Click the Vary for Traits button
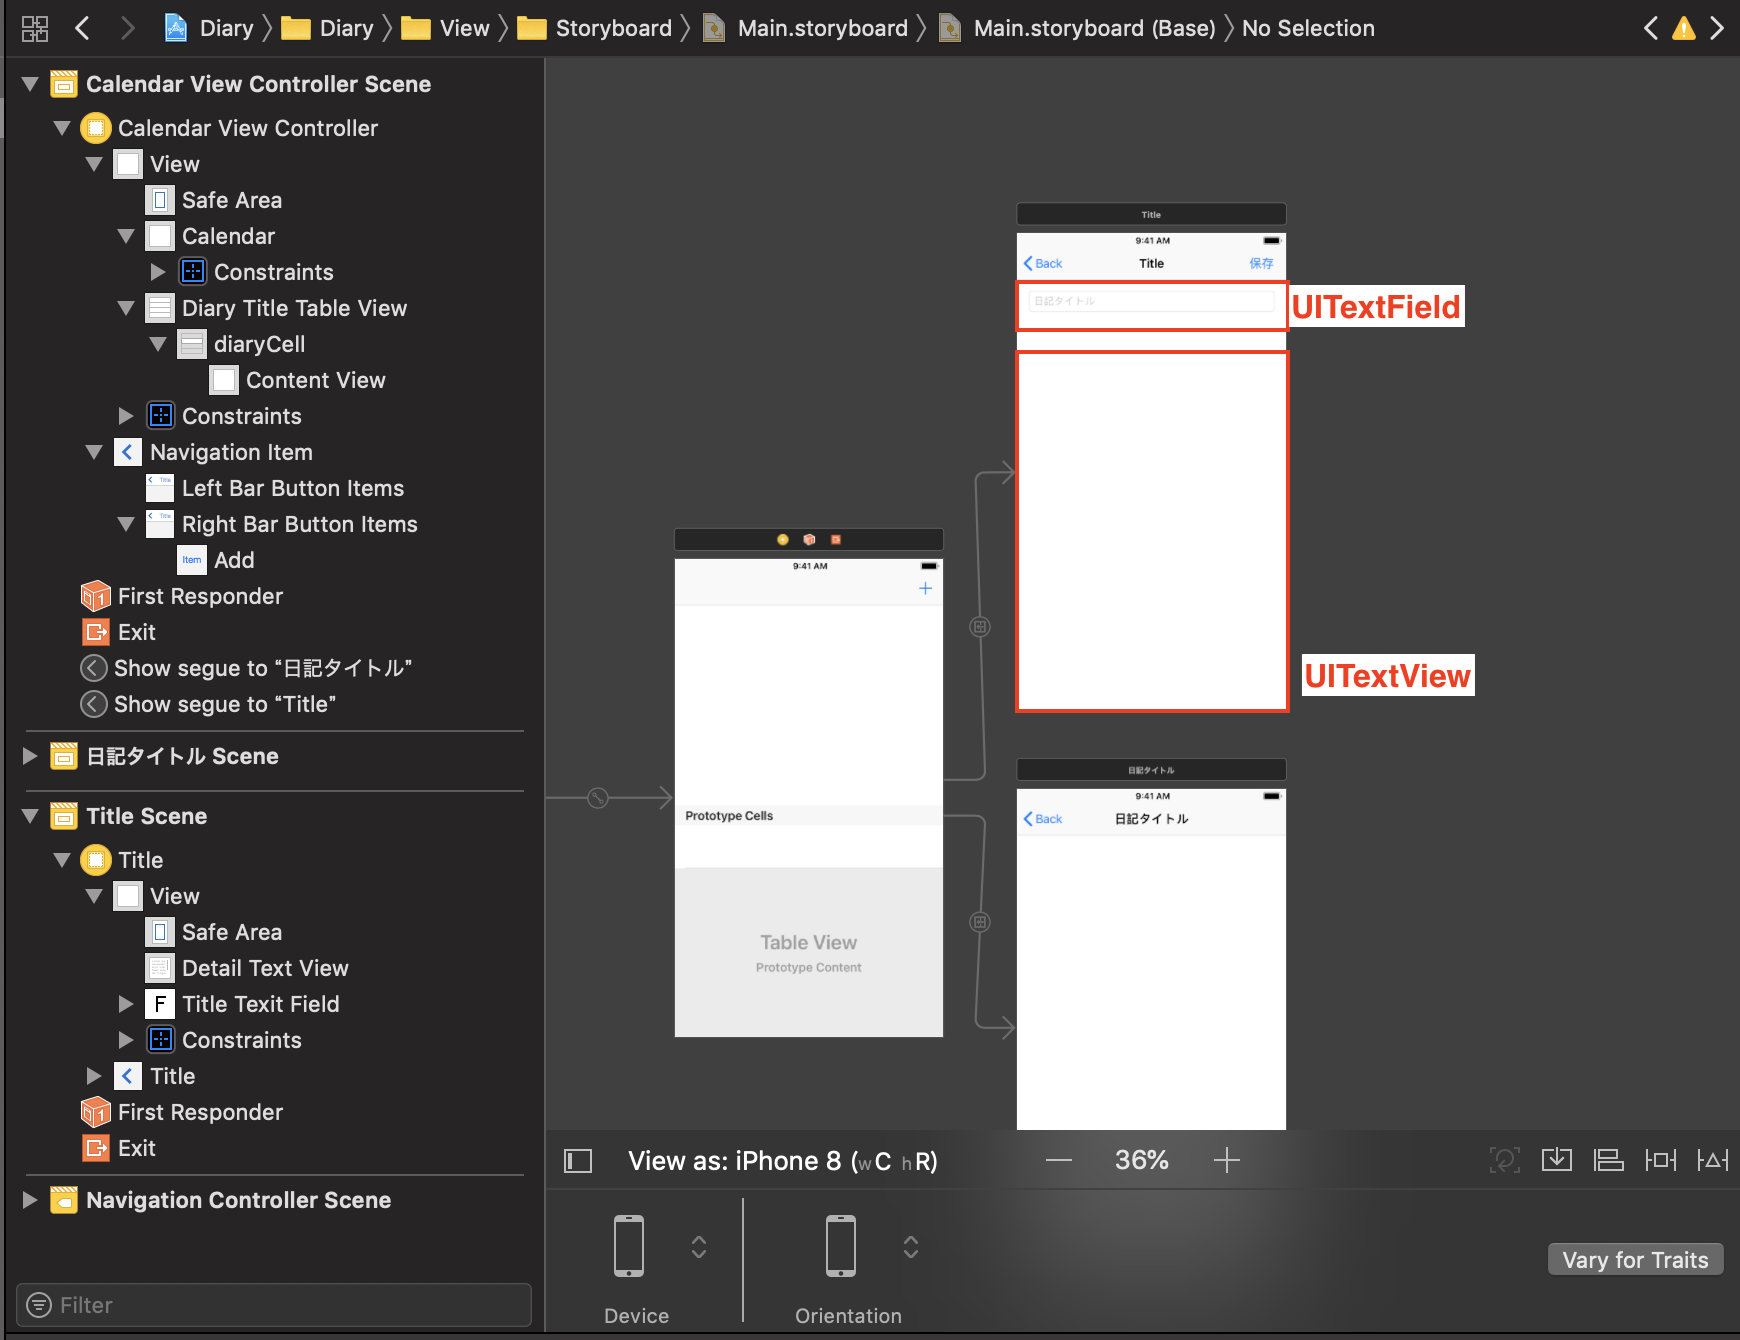1740x1340 pixels. pyautogui.click(x=1635, y=1260)
